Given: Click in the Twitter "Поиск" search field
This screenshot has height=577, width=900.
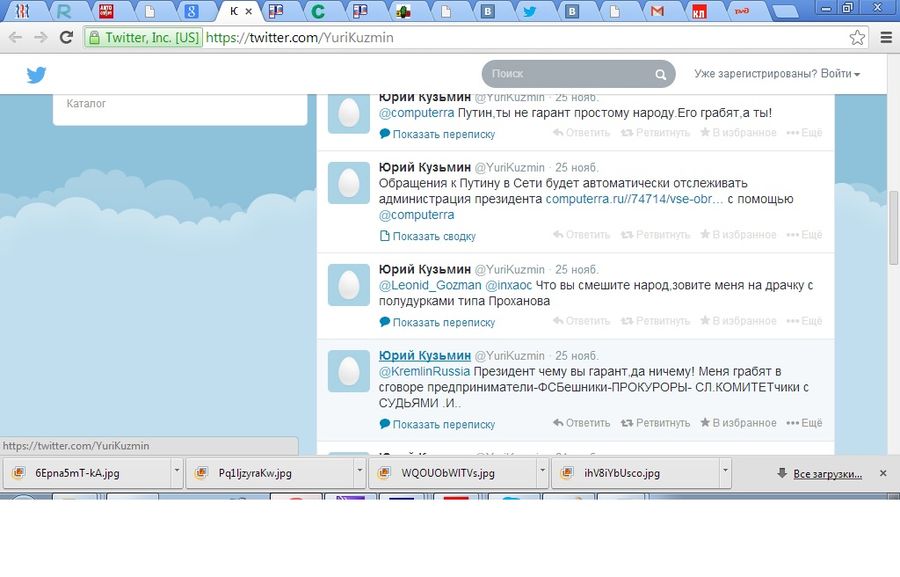Looking at the screenshot, I should [x=568, y=74].
